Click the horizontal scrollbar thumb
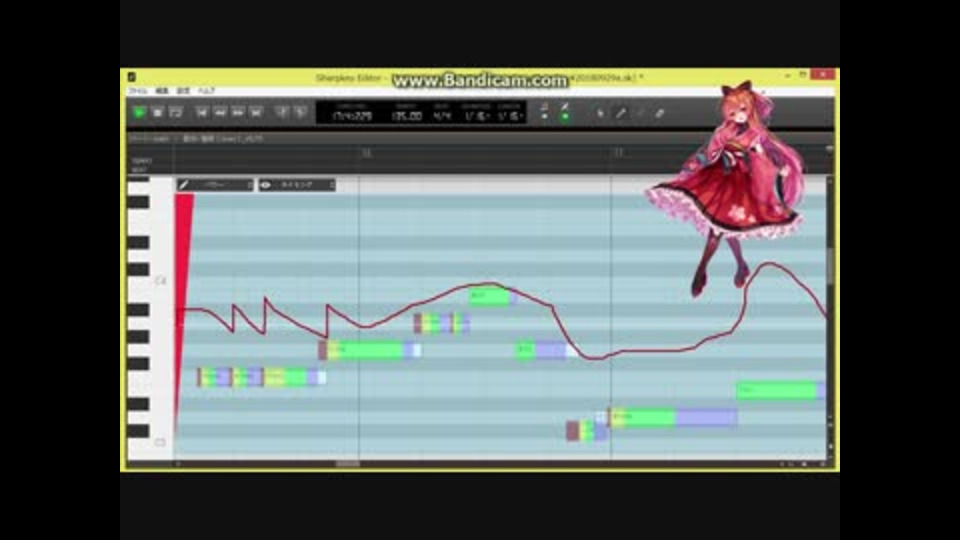The height and width of the screenshot is (540, 960). [x=348, y=464]
